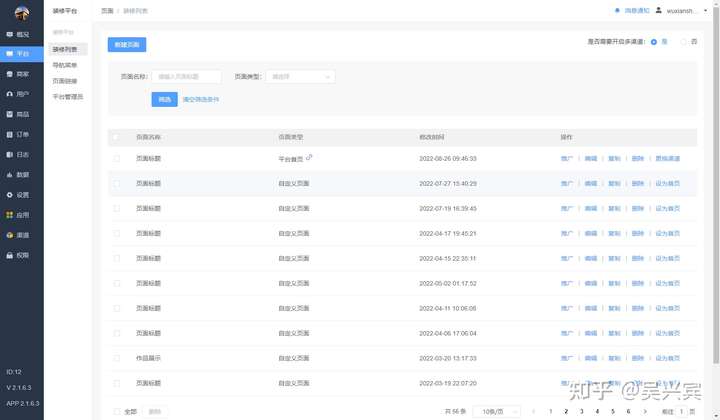Open the 商家 merchant sidebar icon
720x420 pixels.
pos(10,74)
